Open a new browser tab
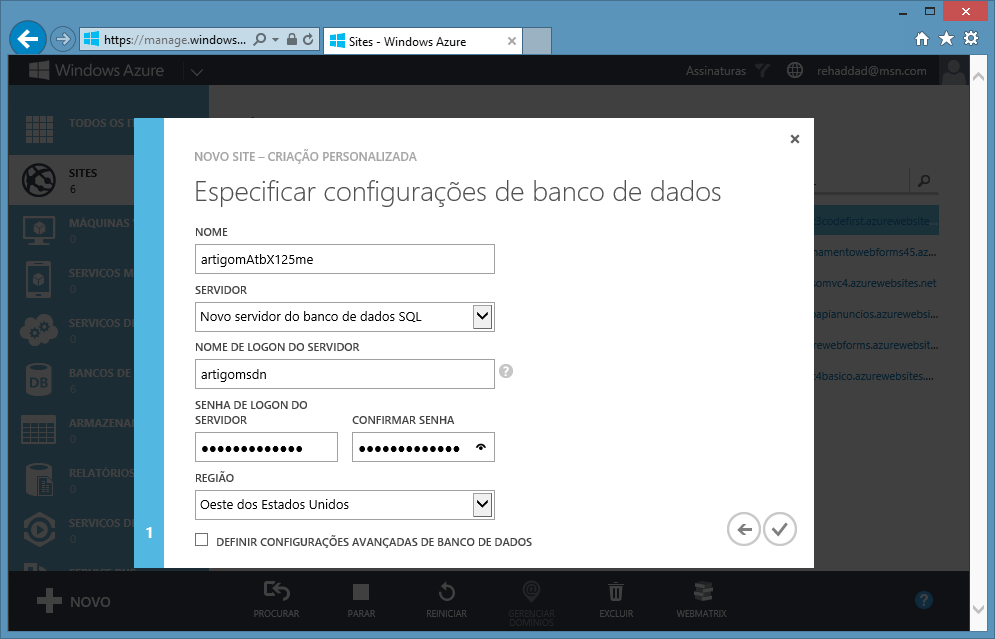The width and height of the screenshot is (995, 639). (537, 41)
